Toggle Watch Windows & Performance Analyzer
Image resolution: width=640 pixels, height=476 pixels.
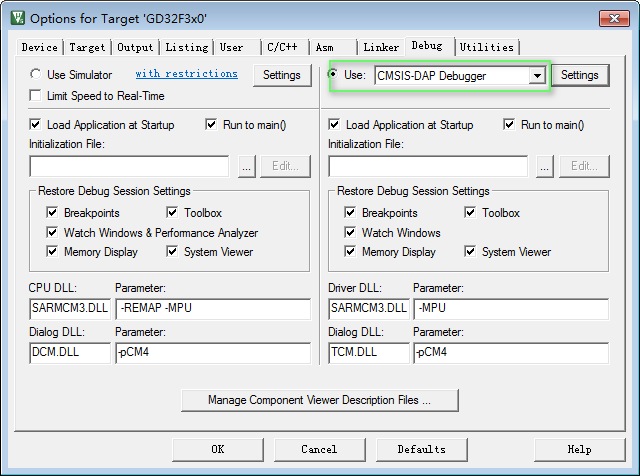tap(52, 232)
